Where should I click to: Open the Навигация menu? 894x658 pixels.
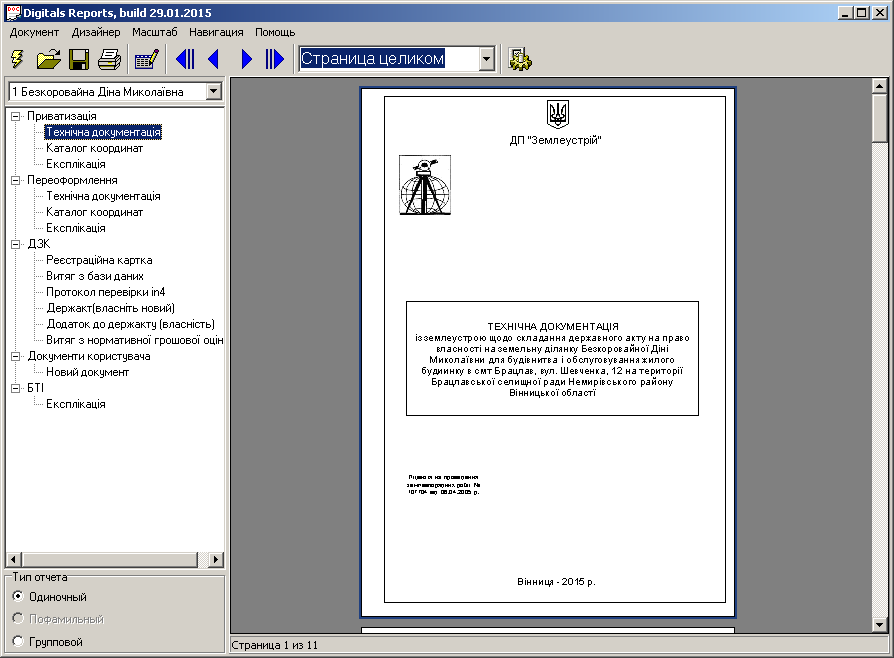216,33
